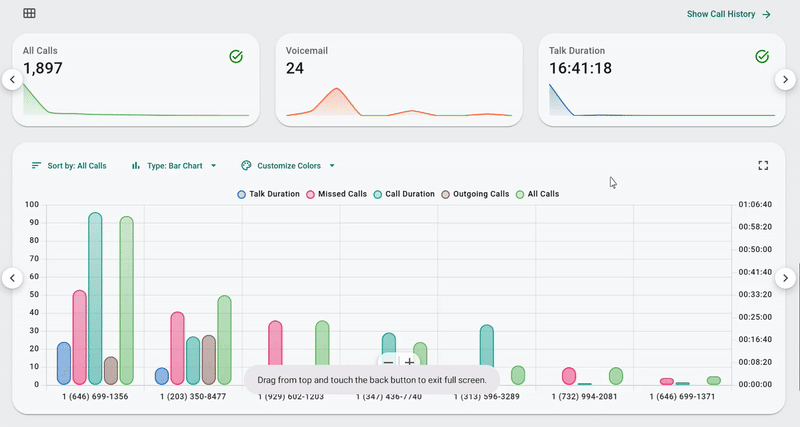Enter chart full screen mode
This screenshot has height=427, width=800.
coord(763,165)
